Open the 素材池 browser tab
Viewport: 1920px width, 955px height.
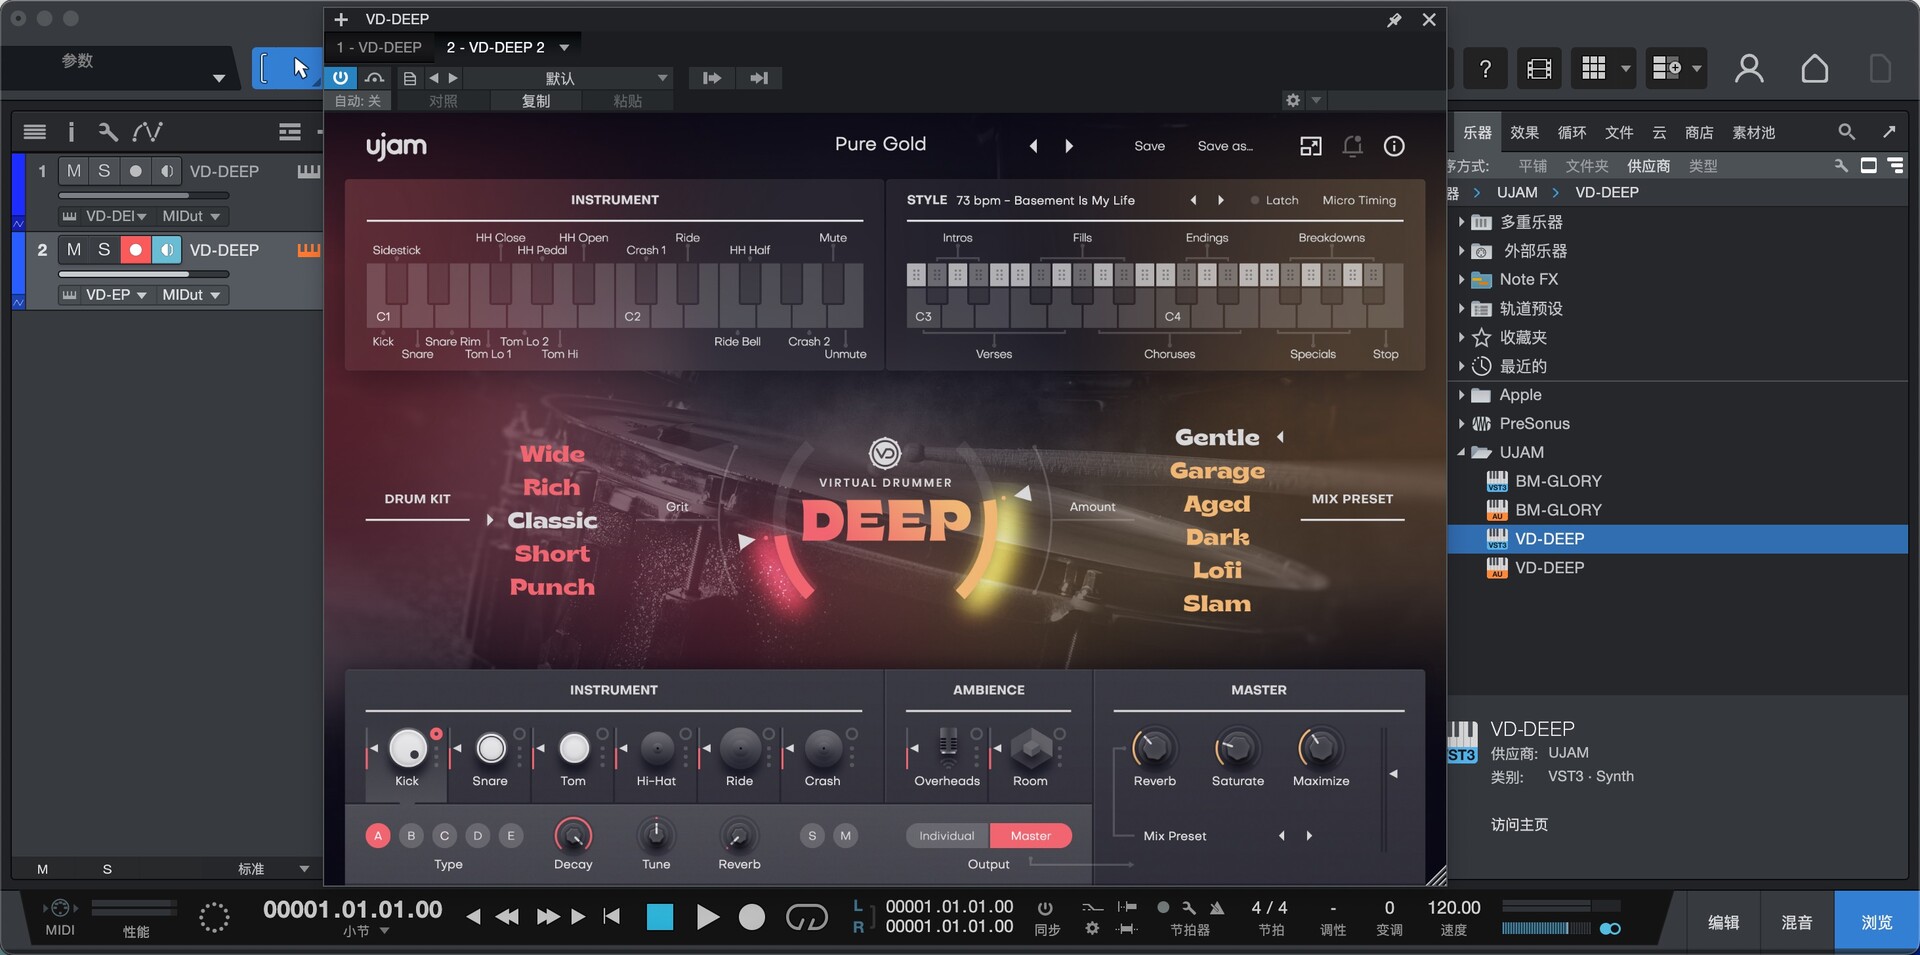coord(1754,132)
